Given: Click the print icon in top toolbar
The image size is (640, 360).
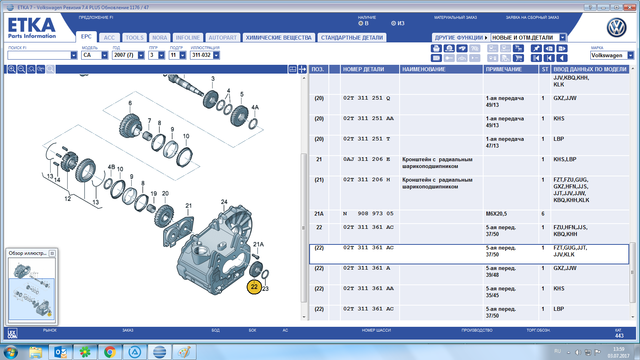Looking at the screenshot, I should [436, 49].
